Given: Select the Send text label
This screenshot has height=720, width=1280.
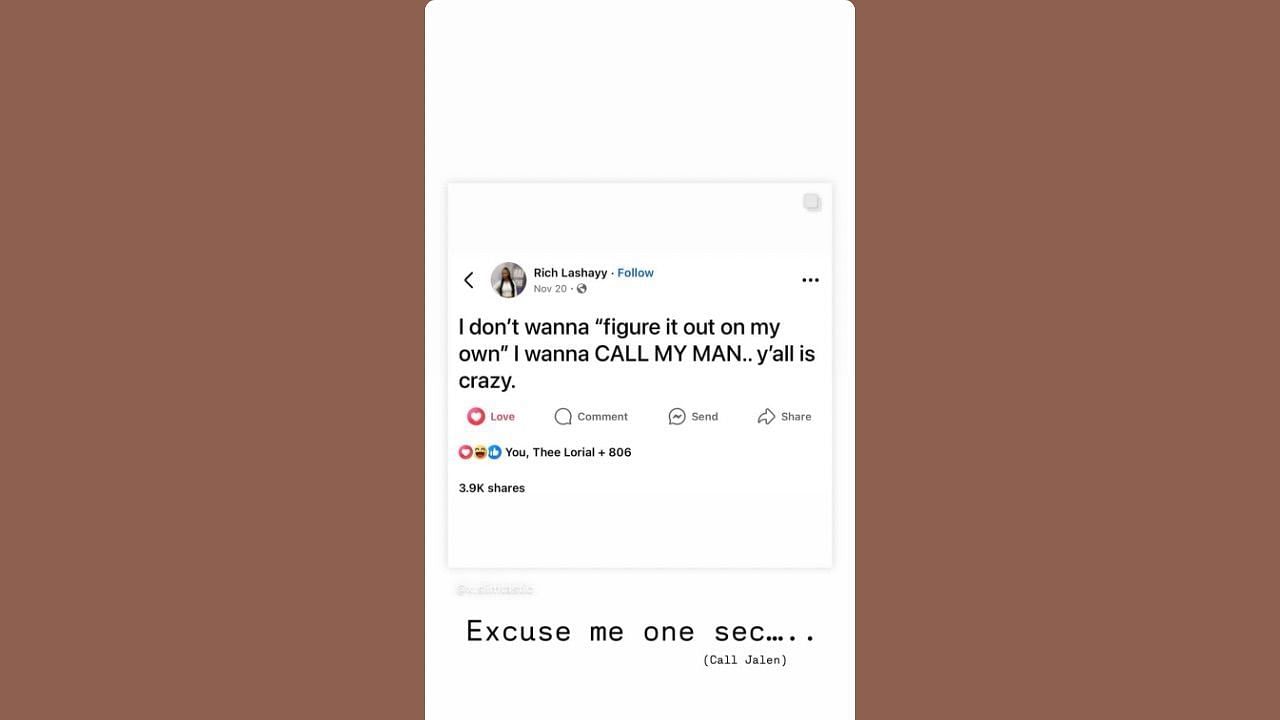Looking at the screenshot, I should [x=704, y=417].
